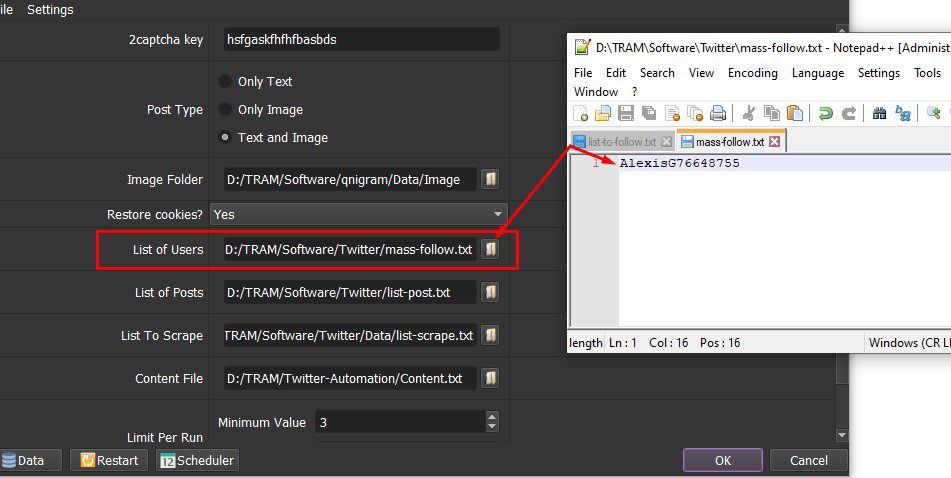Screen dimensions: 951x478
Task: Browse for the Content File
Action: coord(491,378)
